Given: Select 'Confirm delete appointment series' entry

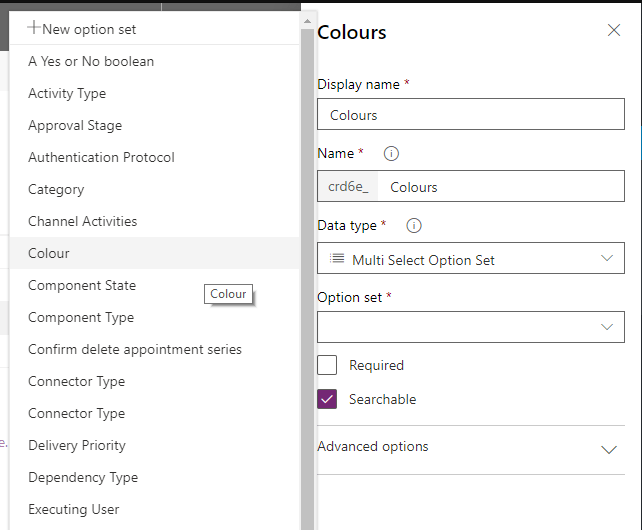Looking at the screenshot, I should [x=155, y=349].
